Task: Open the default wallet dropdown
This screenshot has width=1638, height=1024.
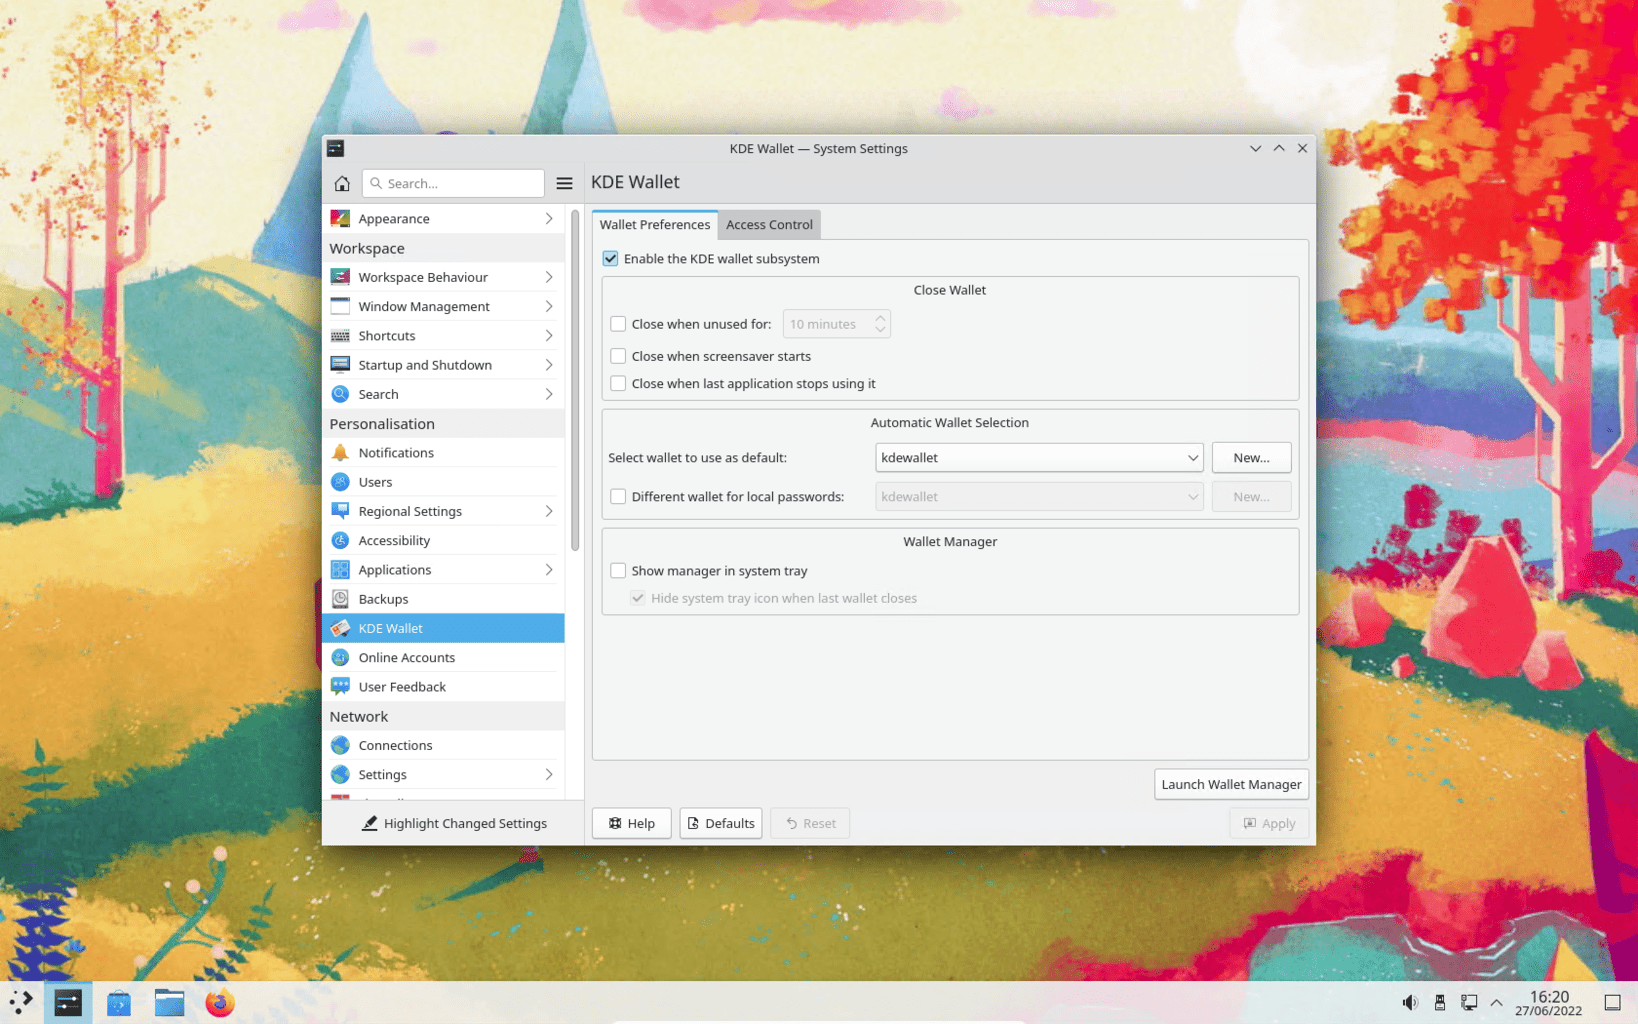Action: (x=1039, y=457)
